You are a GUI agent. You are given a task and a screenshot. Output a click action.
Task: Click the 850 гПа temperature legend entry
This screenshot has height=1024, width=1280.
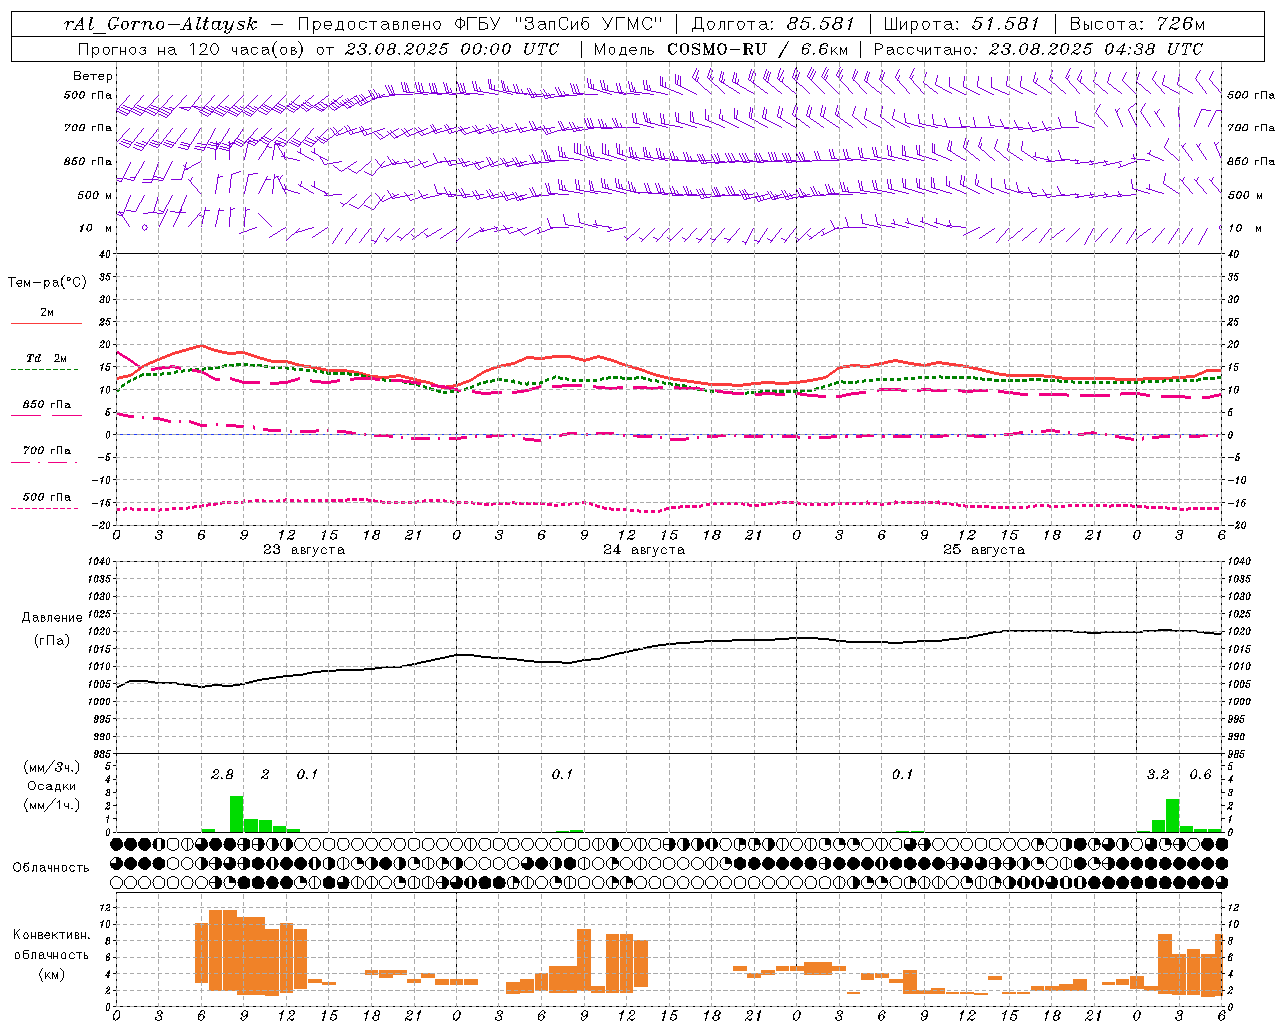pyautogui.click(x=46, y=405)
